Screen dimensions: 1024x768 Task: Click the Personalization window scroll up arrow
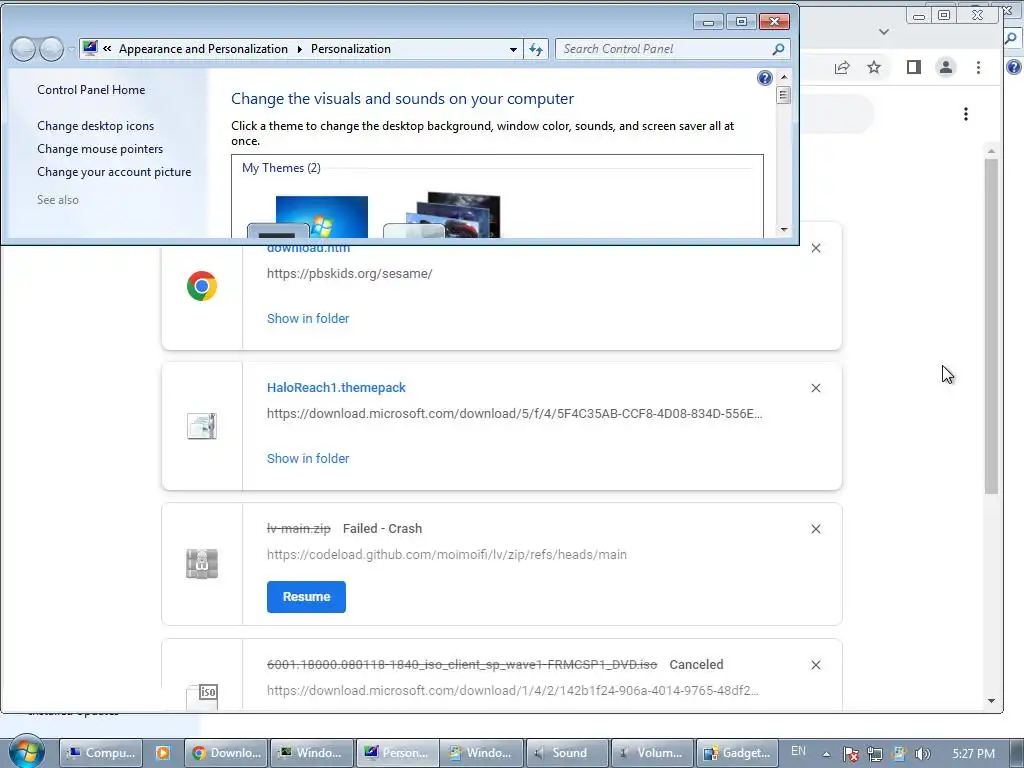click(x=784, y=77)
